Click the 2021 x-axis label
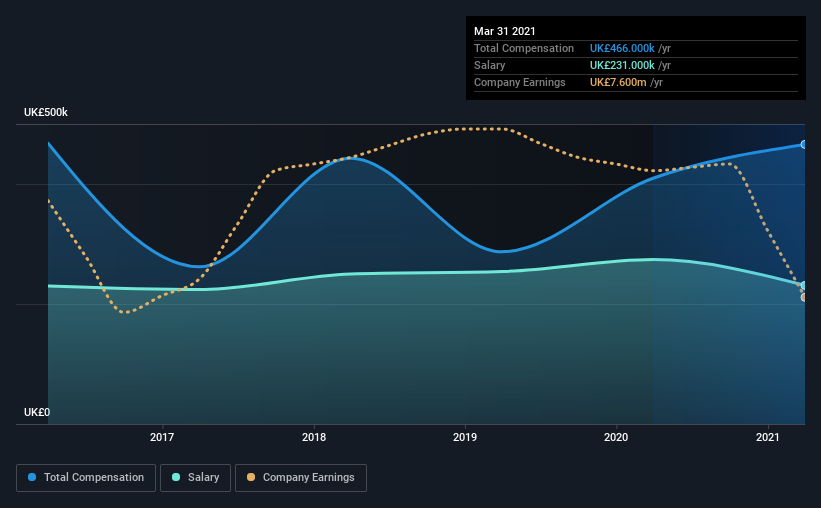 click(x=768, y=437)
